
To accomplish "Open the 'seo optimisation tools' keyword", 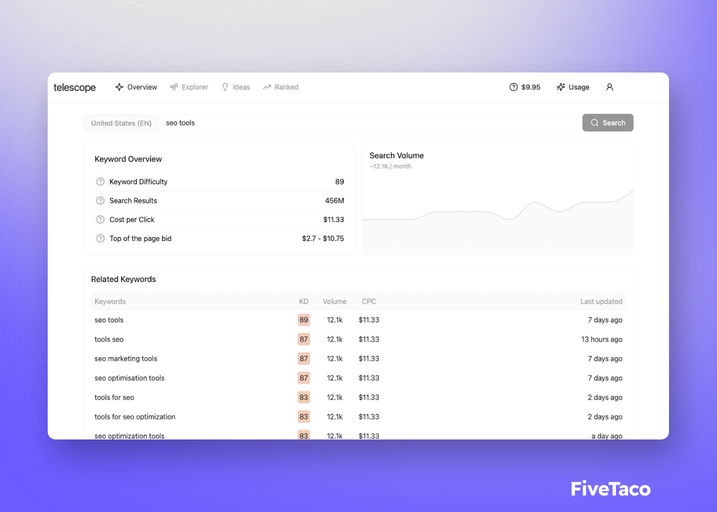I will (x=129, y=378).
